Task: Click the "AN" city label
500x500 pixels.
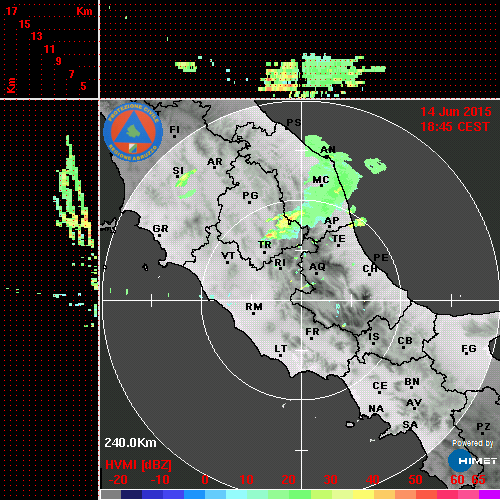Action: click(328, 150)
